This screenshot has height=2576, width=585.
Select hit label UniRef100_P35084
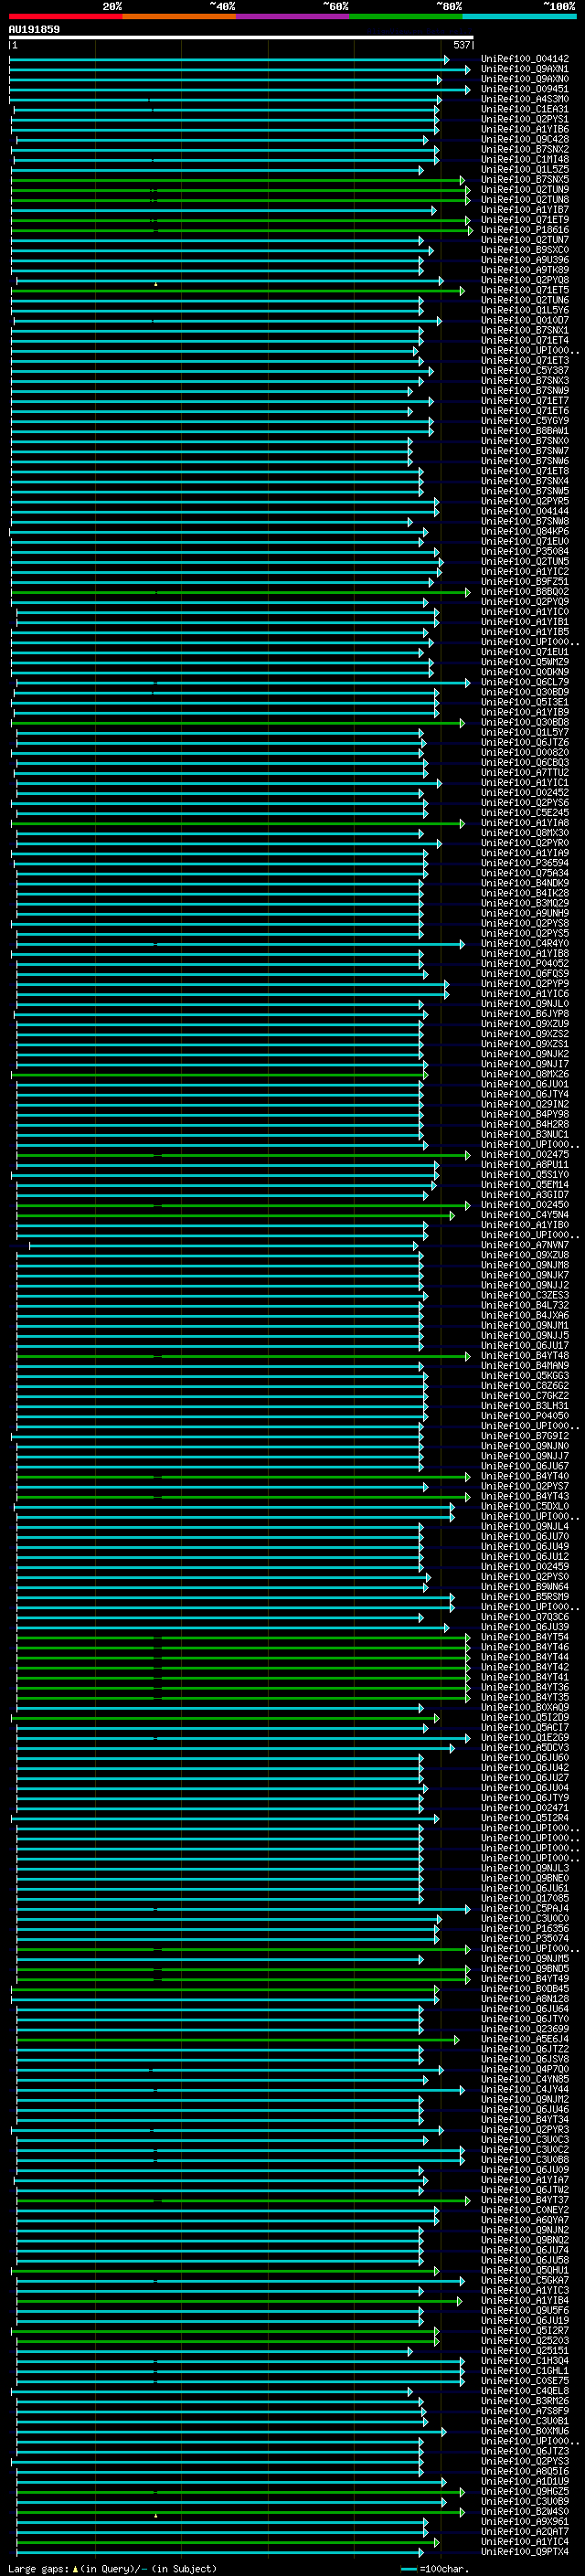pos(525,551)
